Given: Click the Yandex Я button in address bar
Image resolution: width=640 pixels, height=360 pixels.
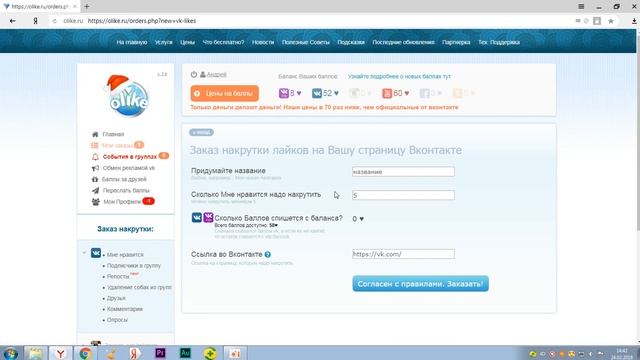Looking at the screenshot, I should click(36, 21).
